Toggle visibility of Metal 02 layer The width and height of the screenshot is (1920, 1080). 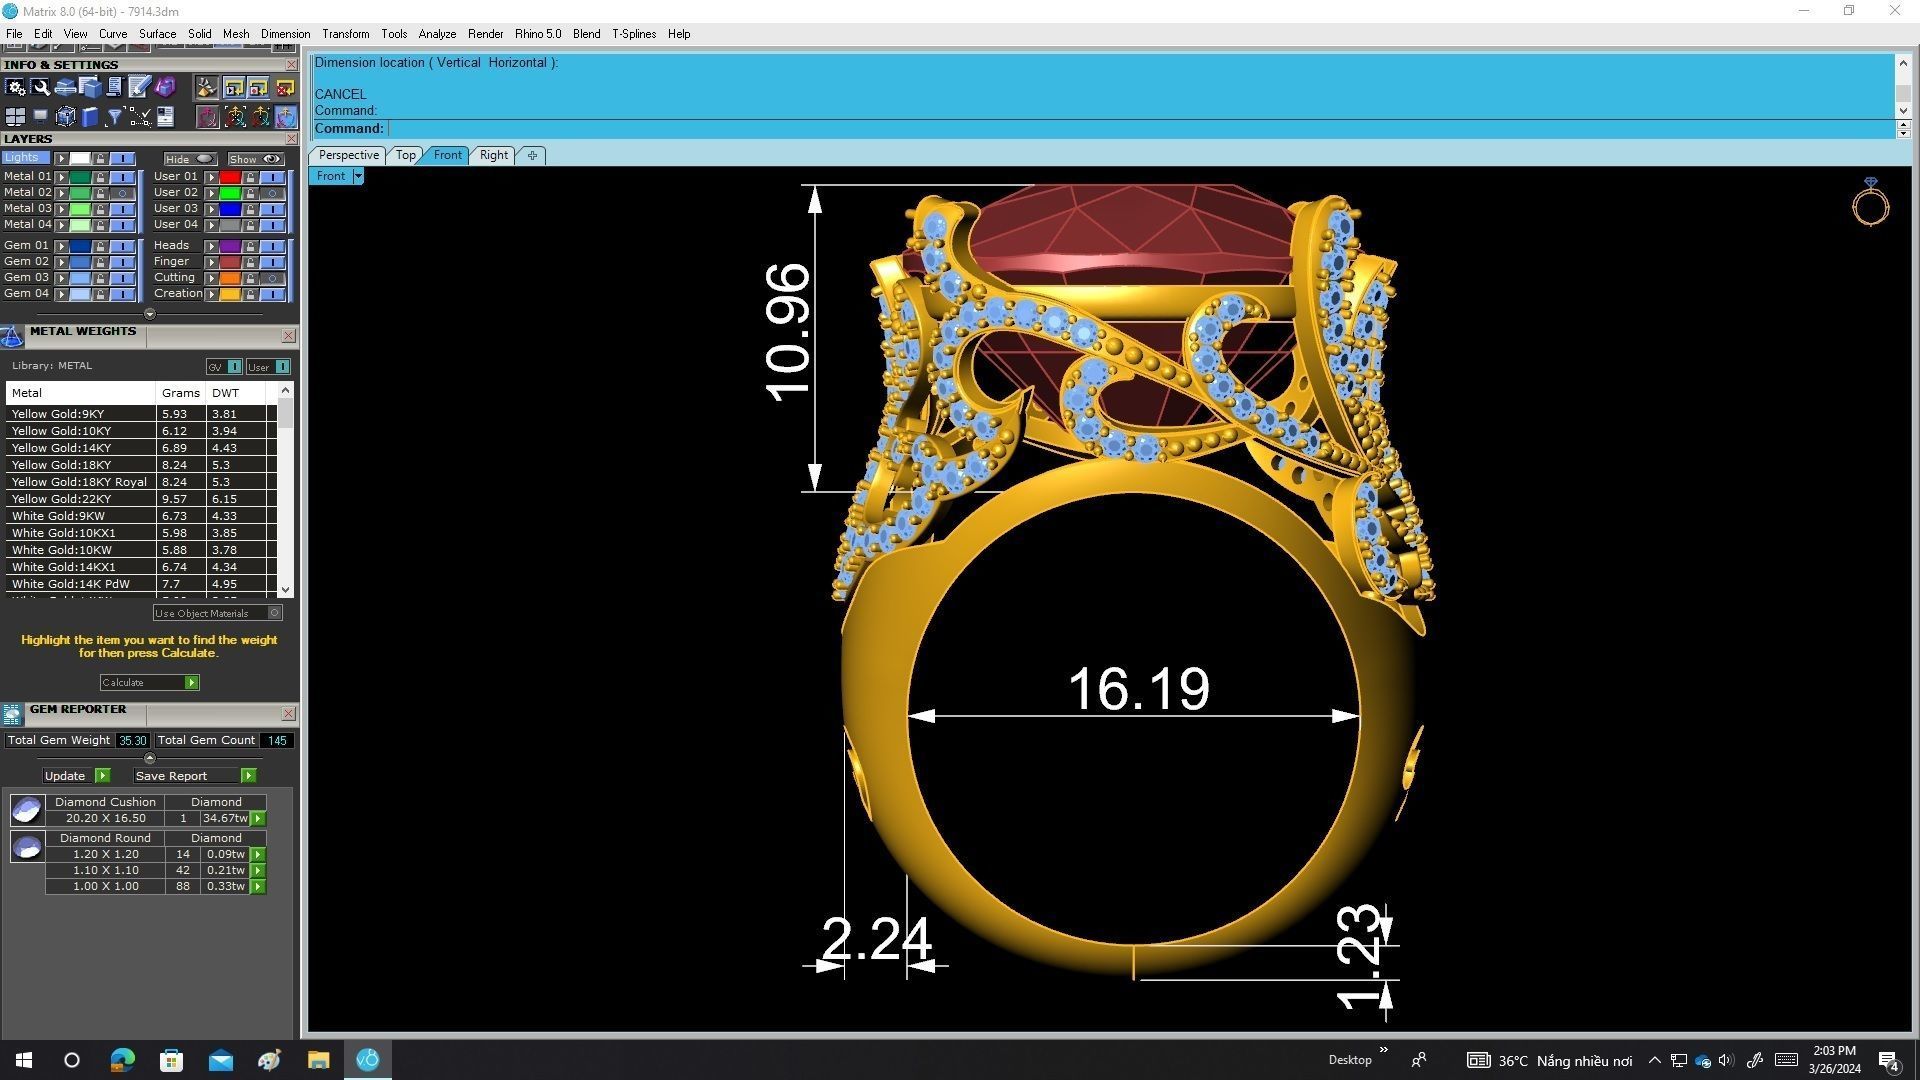coord(122,193)
